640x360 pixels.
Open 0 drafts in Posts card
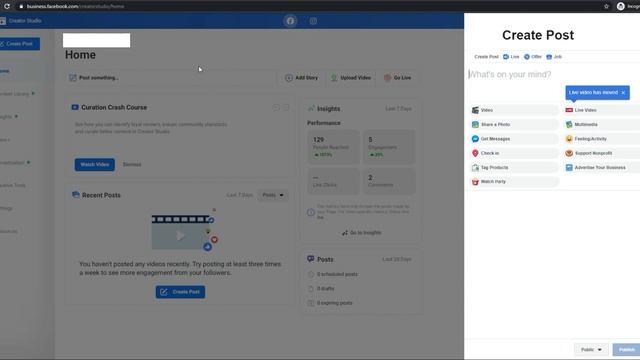[x=325, y=289]
